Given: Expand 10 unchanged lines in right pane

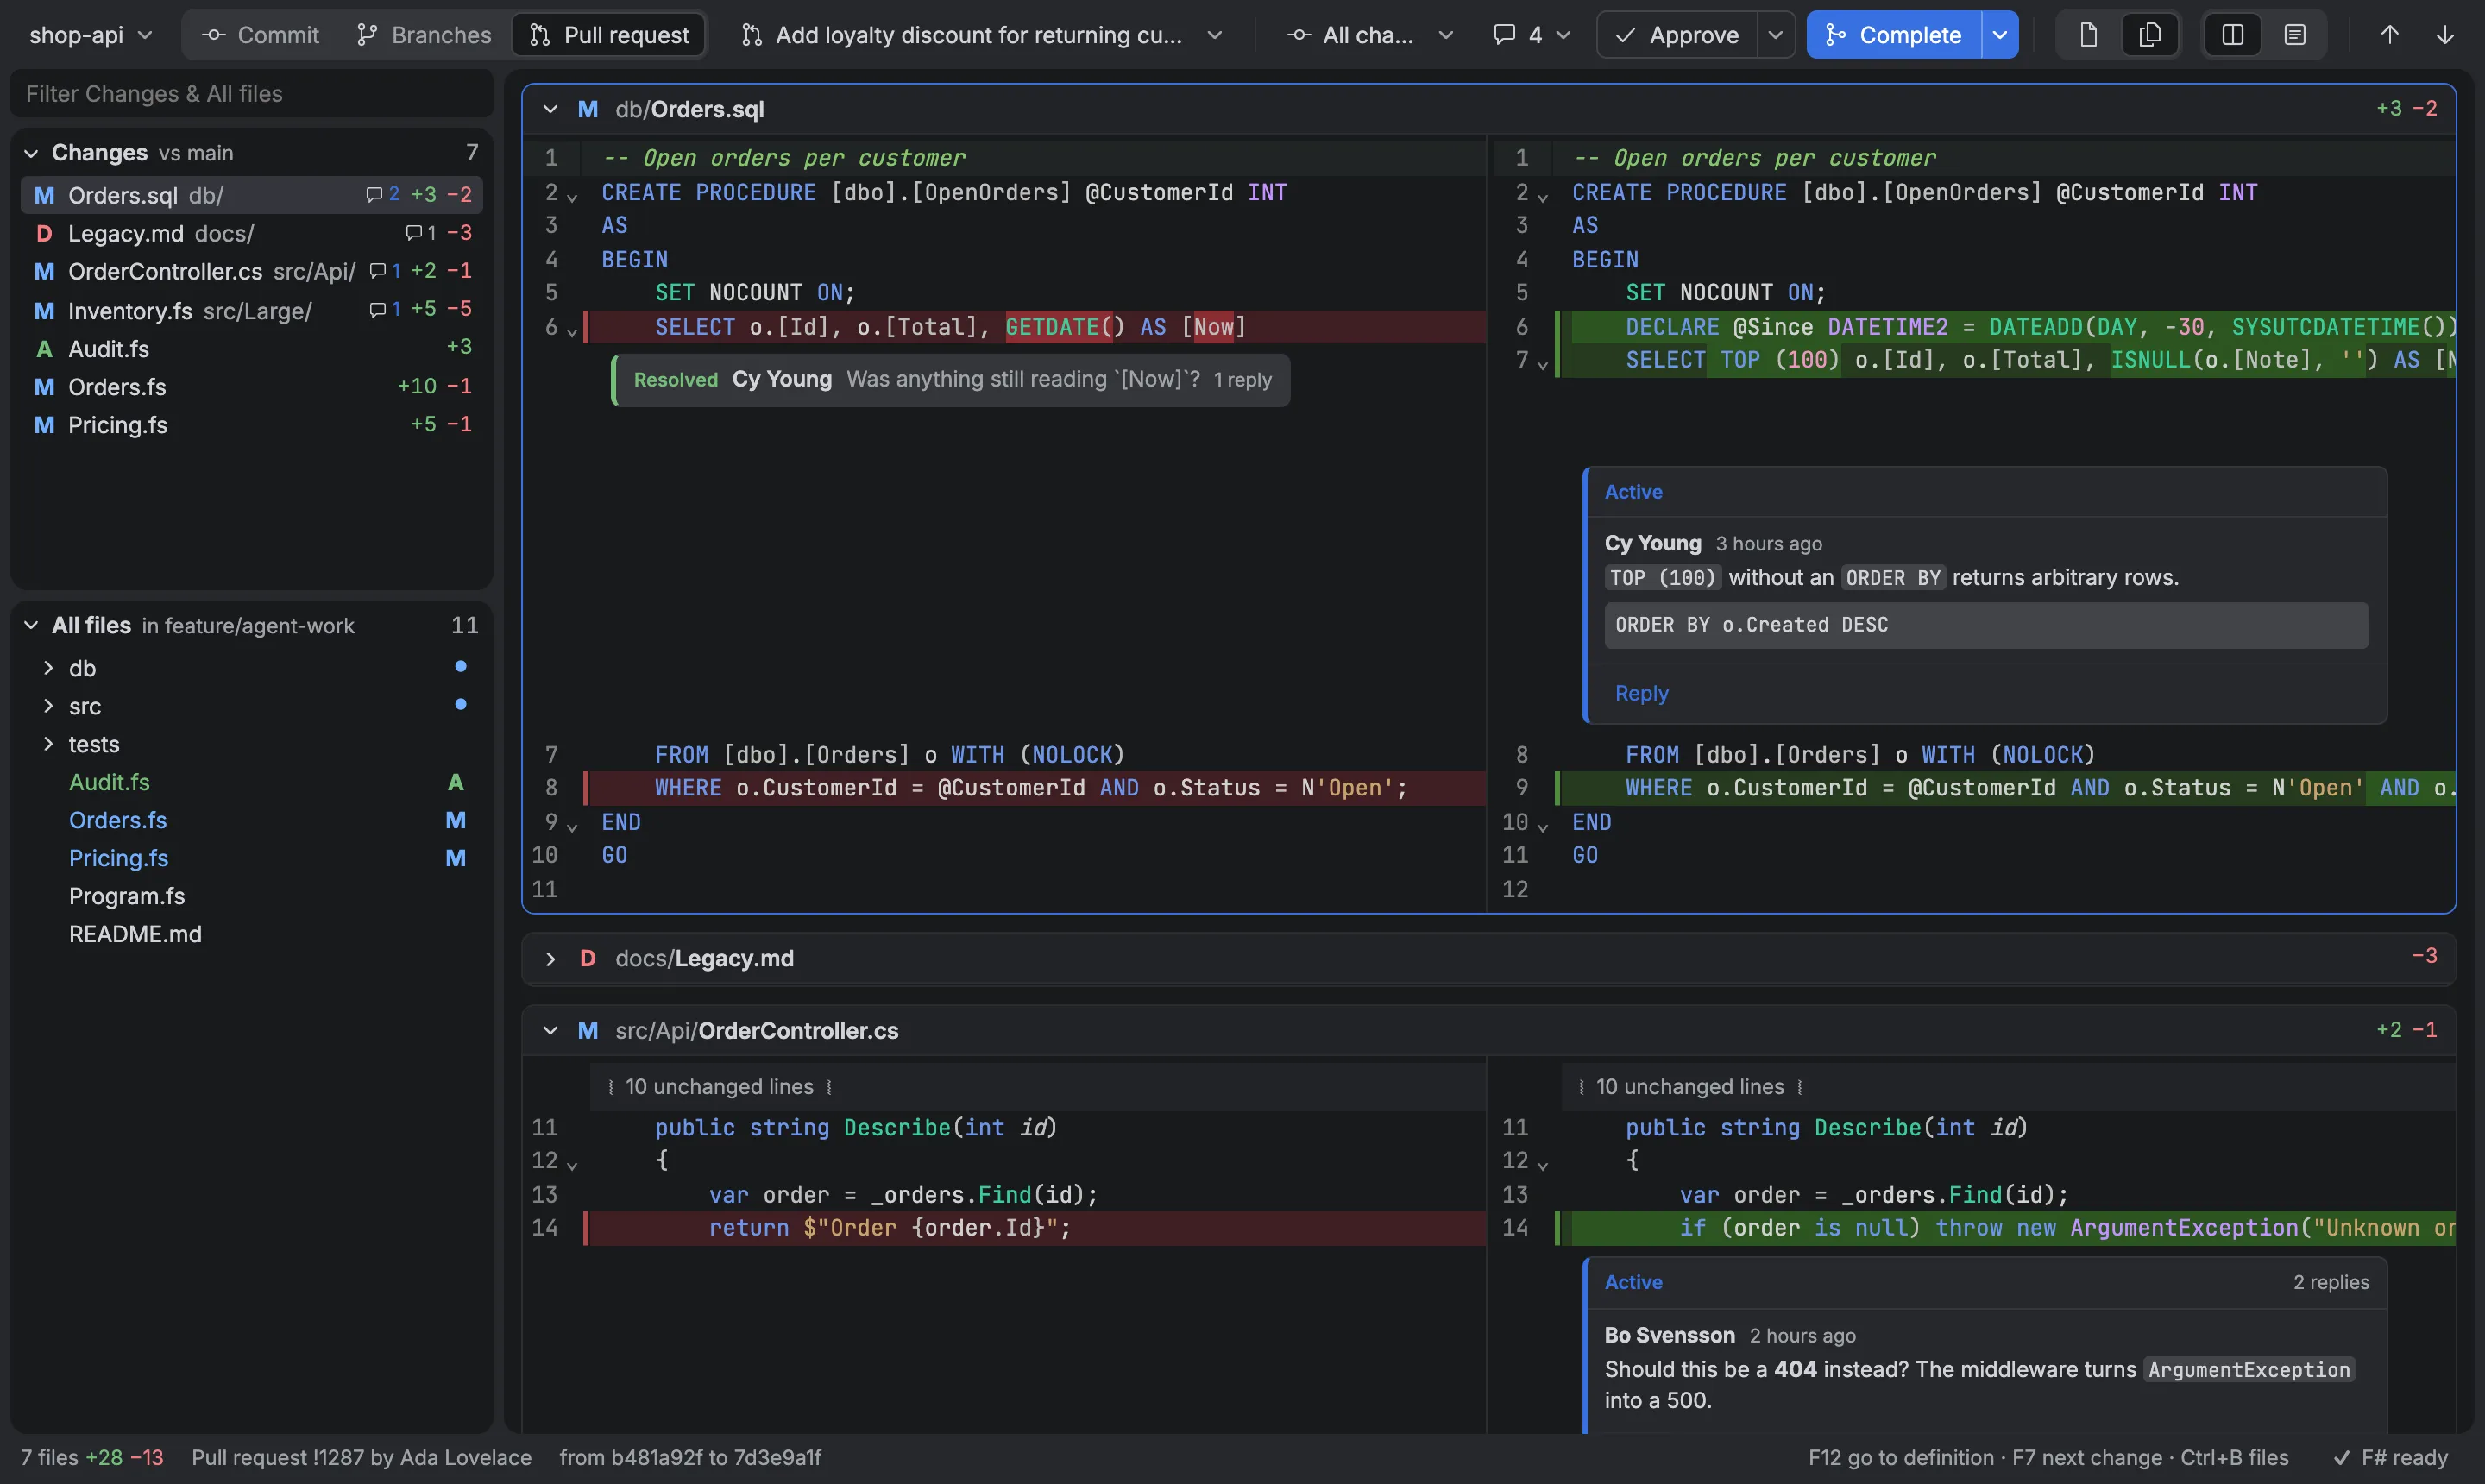Looking at the screenshot, I should click(1690, 1087).
